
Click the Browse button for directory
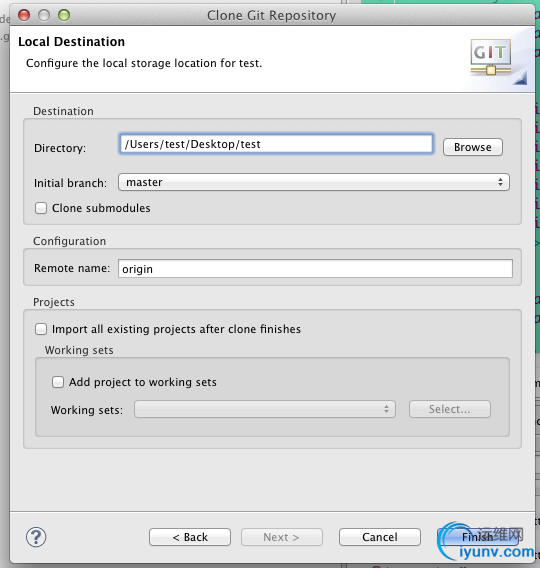coord(473,147)
